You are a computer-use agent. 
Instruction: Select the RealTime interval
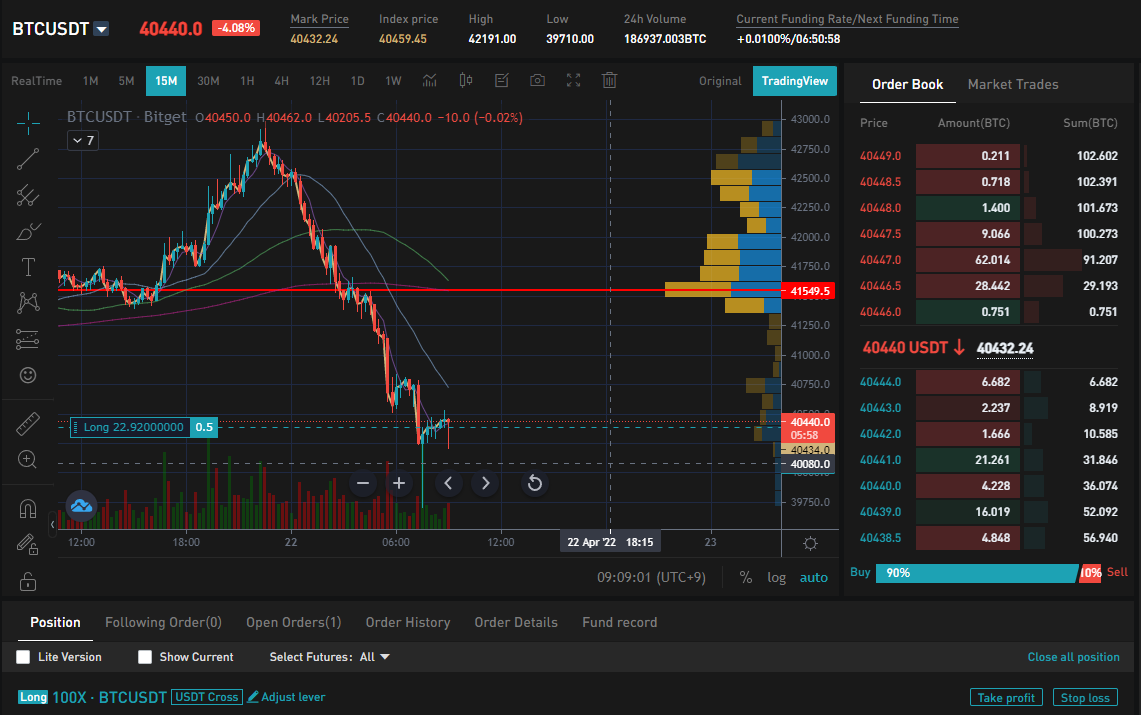click(36, 81)
